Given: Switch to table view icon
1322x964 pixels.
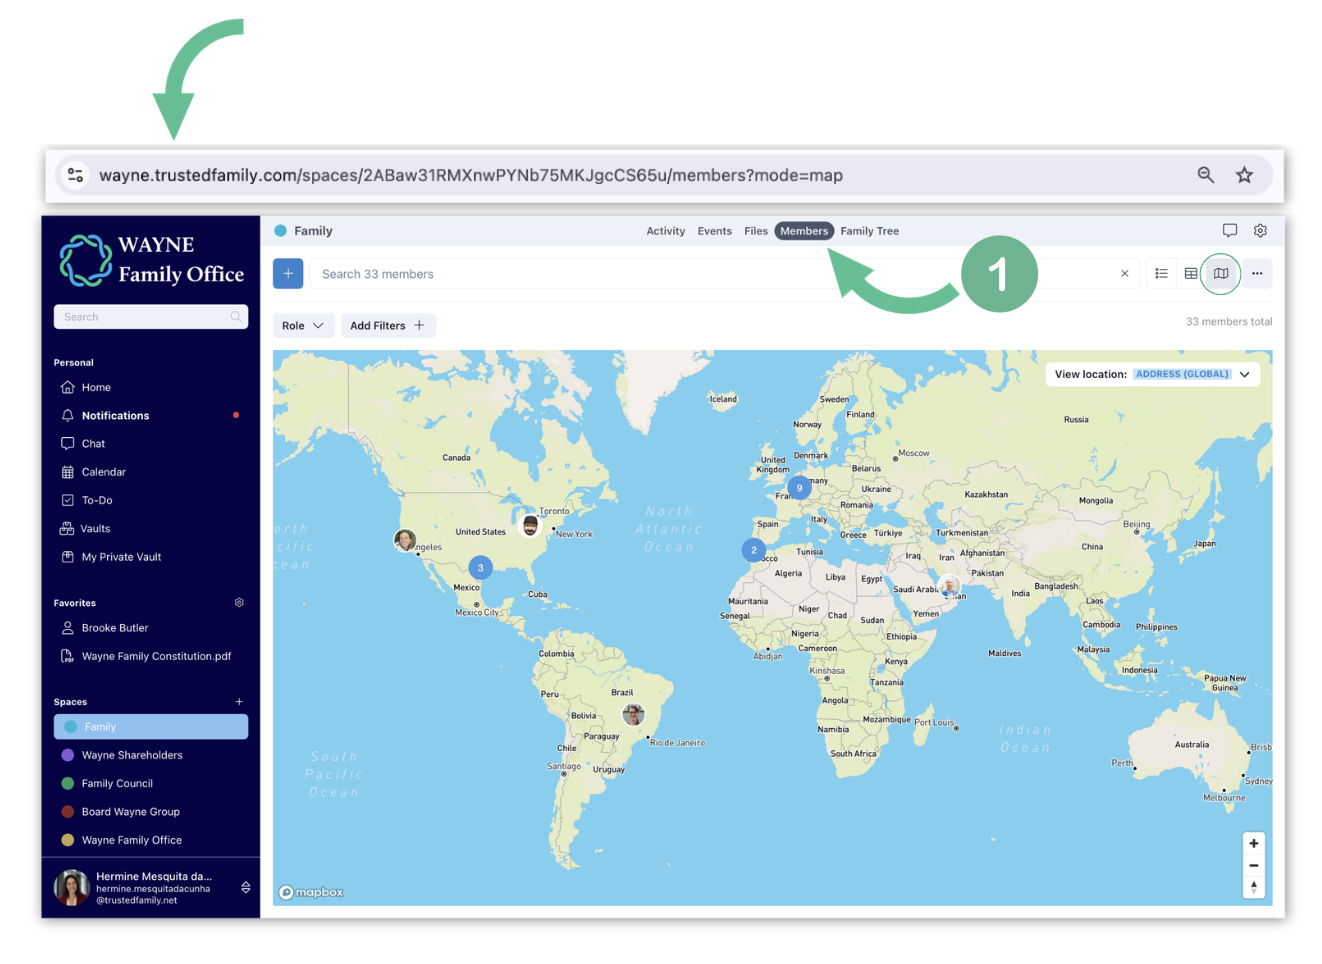Looking at the screenshot, I should tap(1191, 273).
